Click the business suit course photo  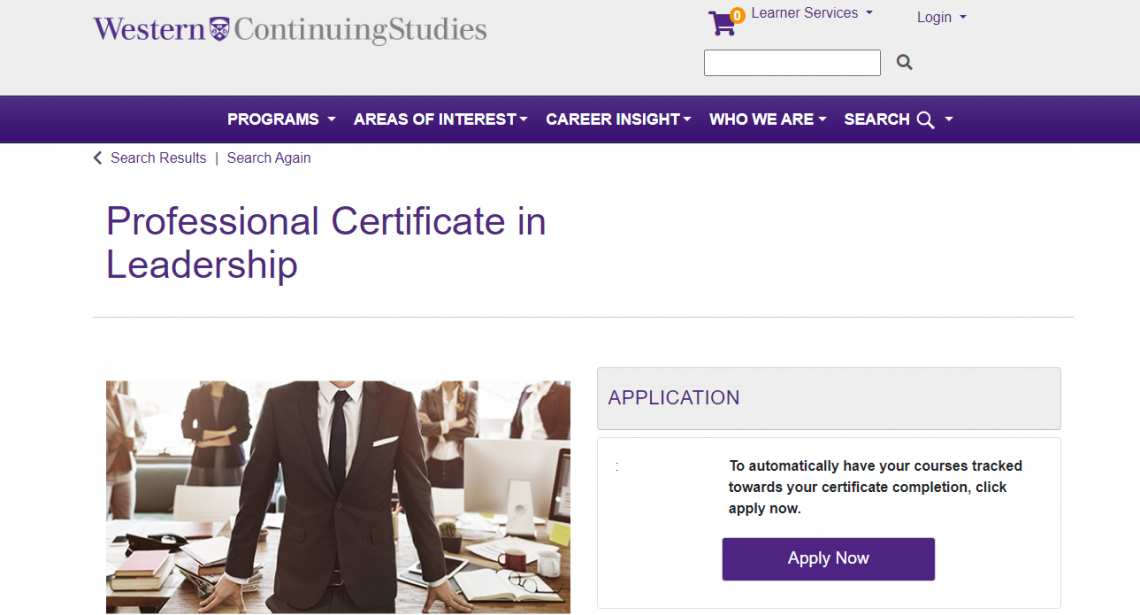(x=338, y=497)
